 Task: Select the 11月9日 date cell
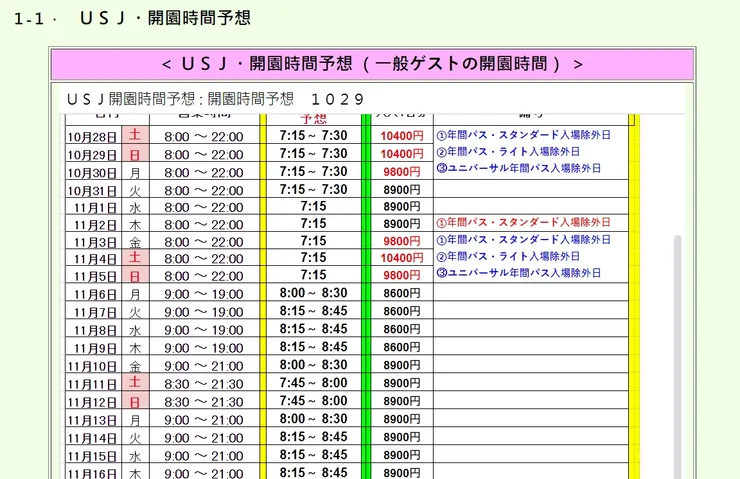click(92, 347)
